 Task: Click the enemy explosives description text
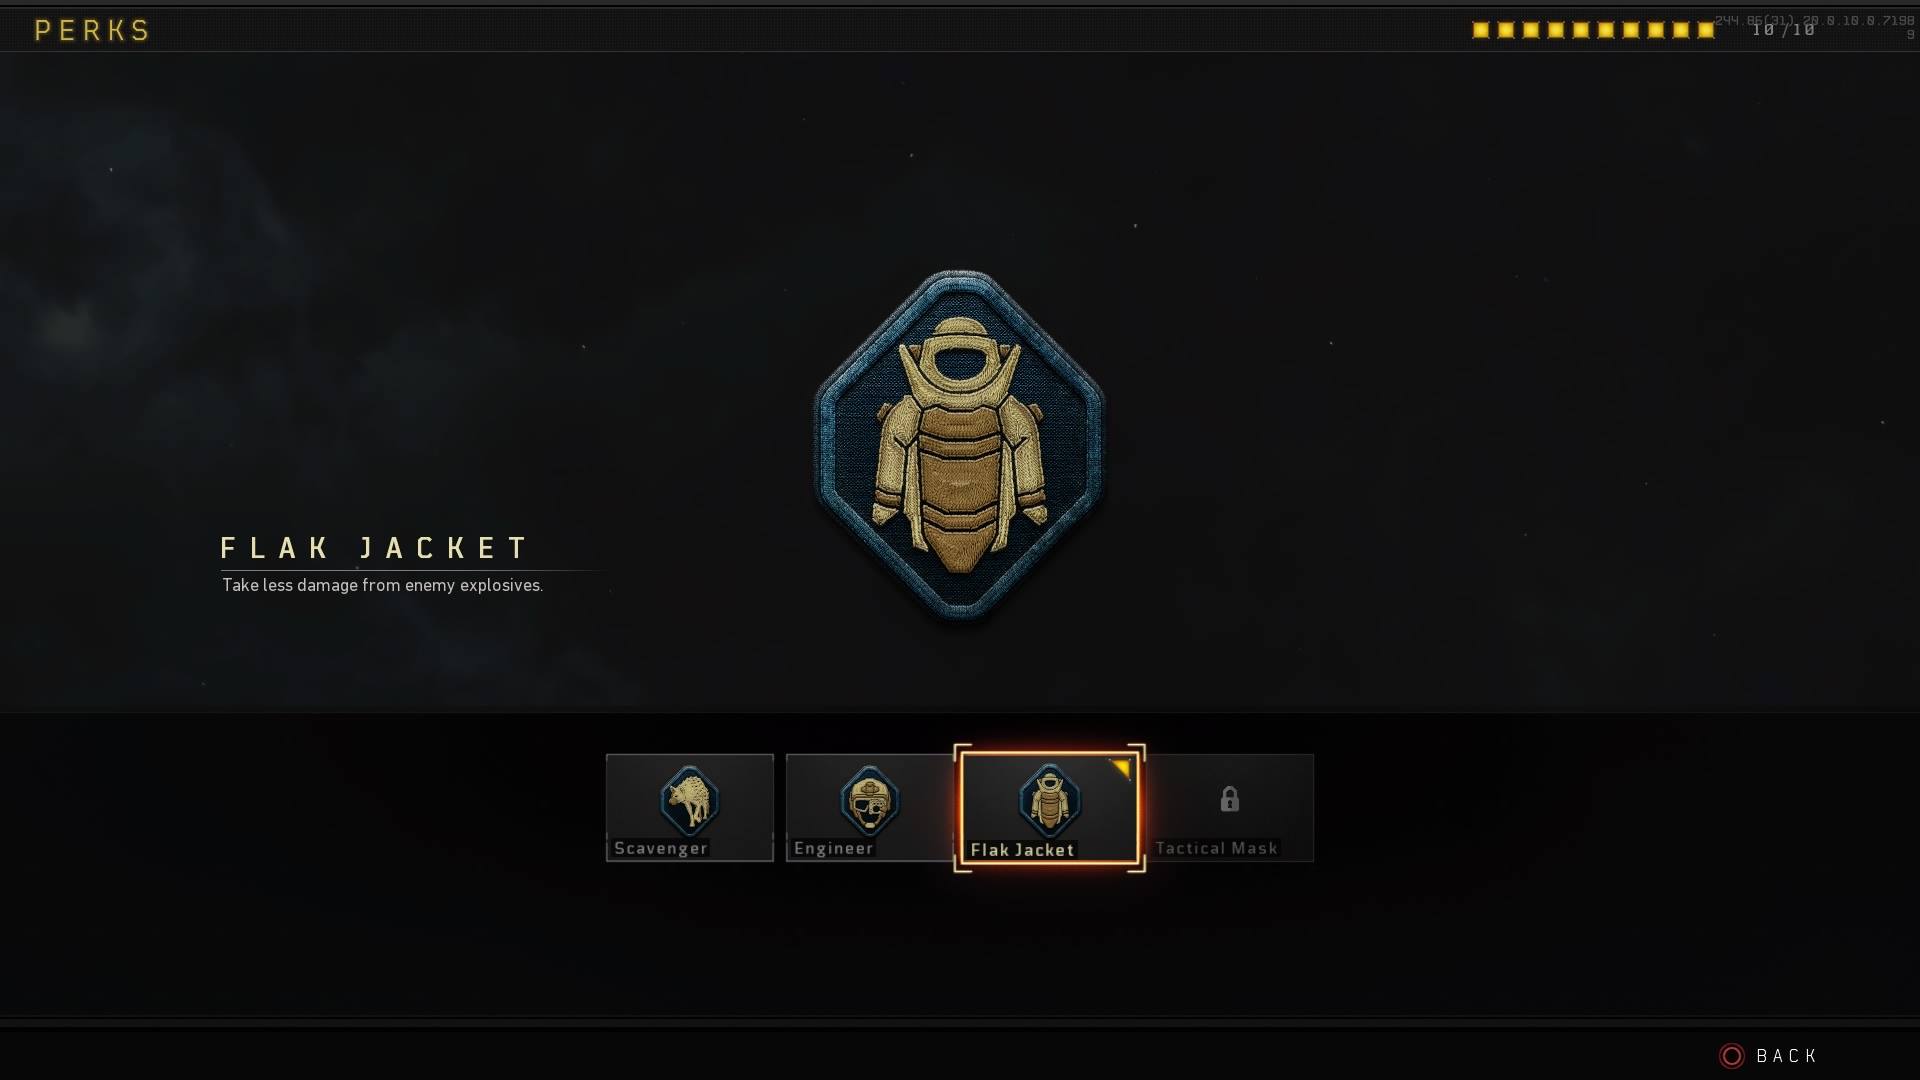coord(382,585)
